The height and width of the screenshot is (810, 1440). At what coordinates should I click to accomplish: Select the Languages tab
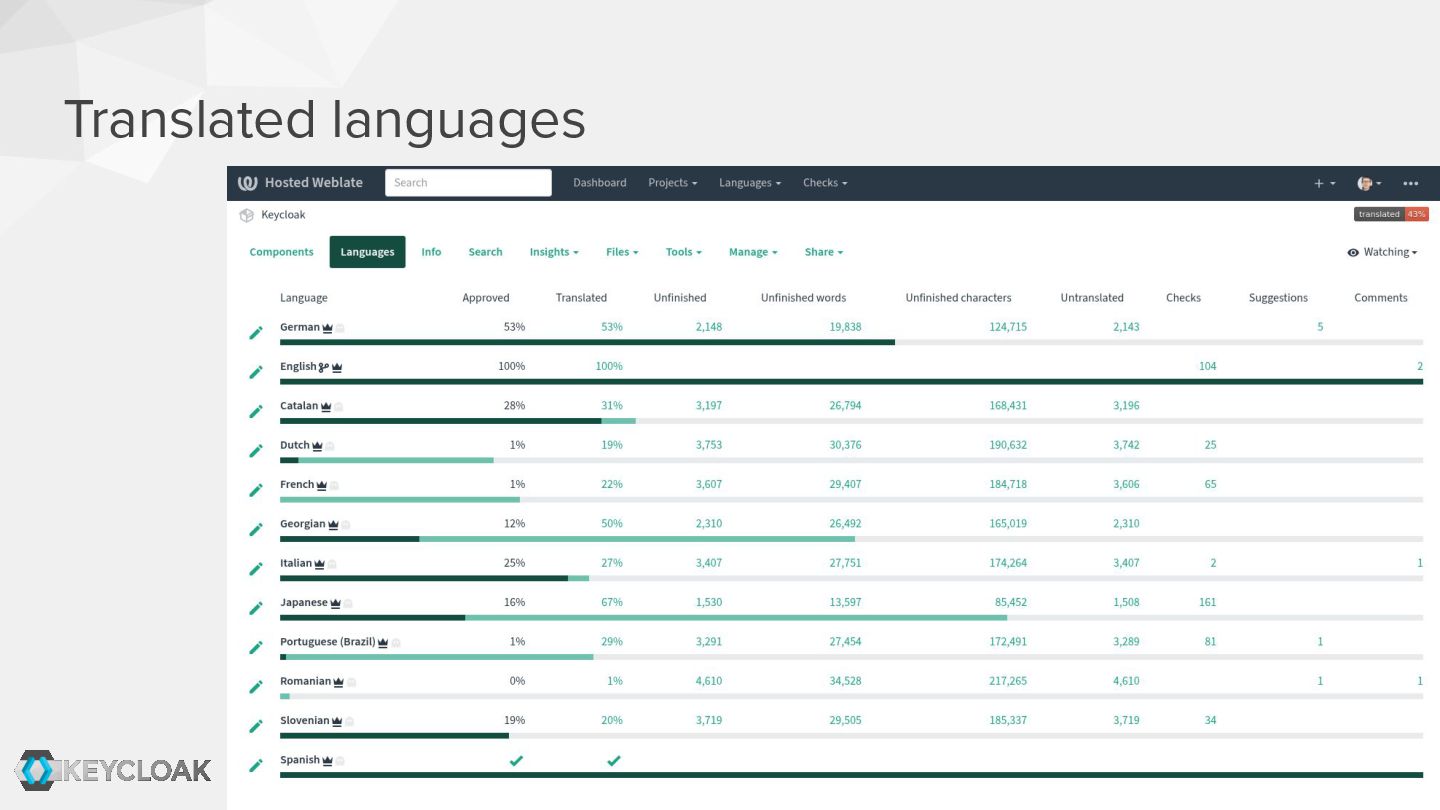(367, 252)
